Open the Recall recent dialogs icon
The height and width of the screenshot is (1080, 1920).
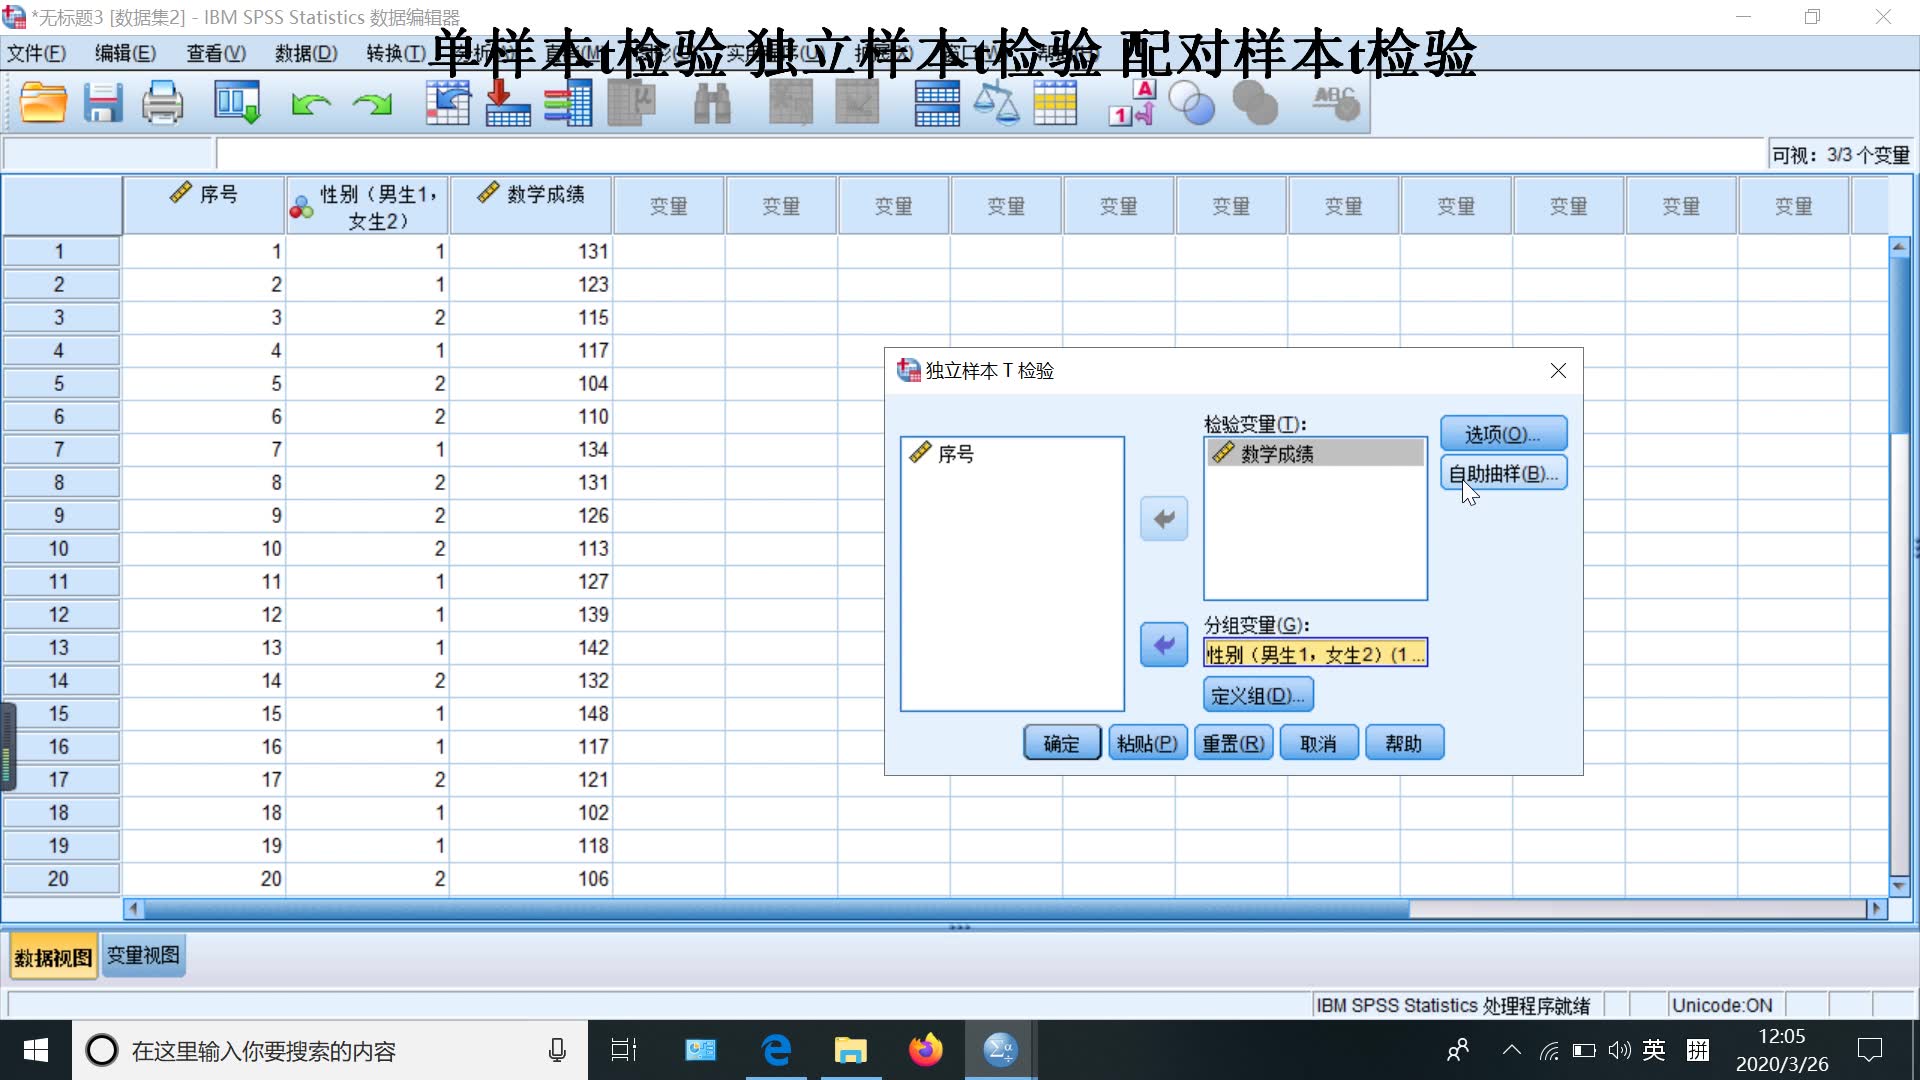[x=238, y=103]
